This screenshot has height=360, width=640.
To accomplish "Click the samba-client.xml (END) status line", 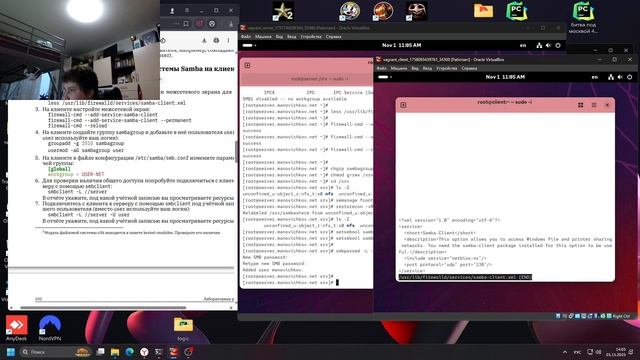I will pos(465,277).
